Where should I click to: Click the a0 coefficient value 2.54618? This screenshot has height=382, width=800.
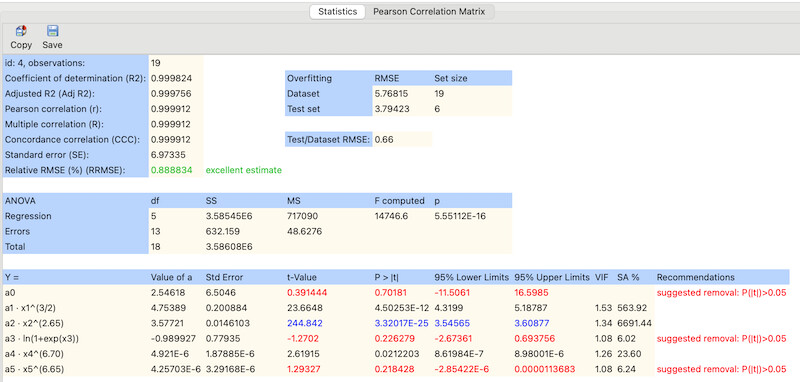(x=168, y=293)
